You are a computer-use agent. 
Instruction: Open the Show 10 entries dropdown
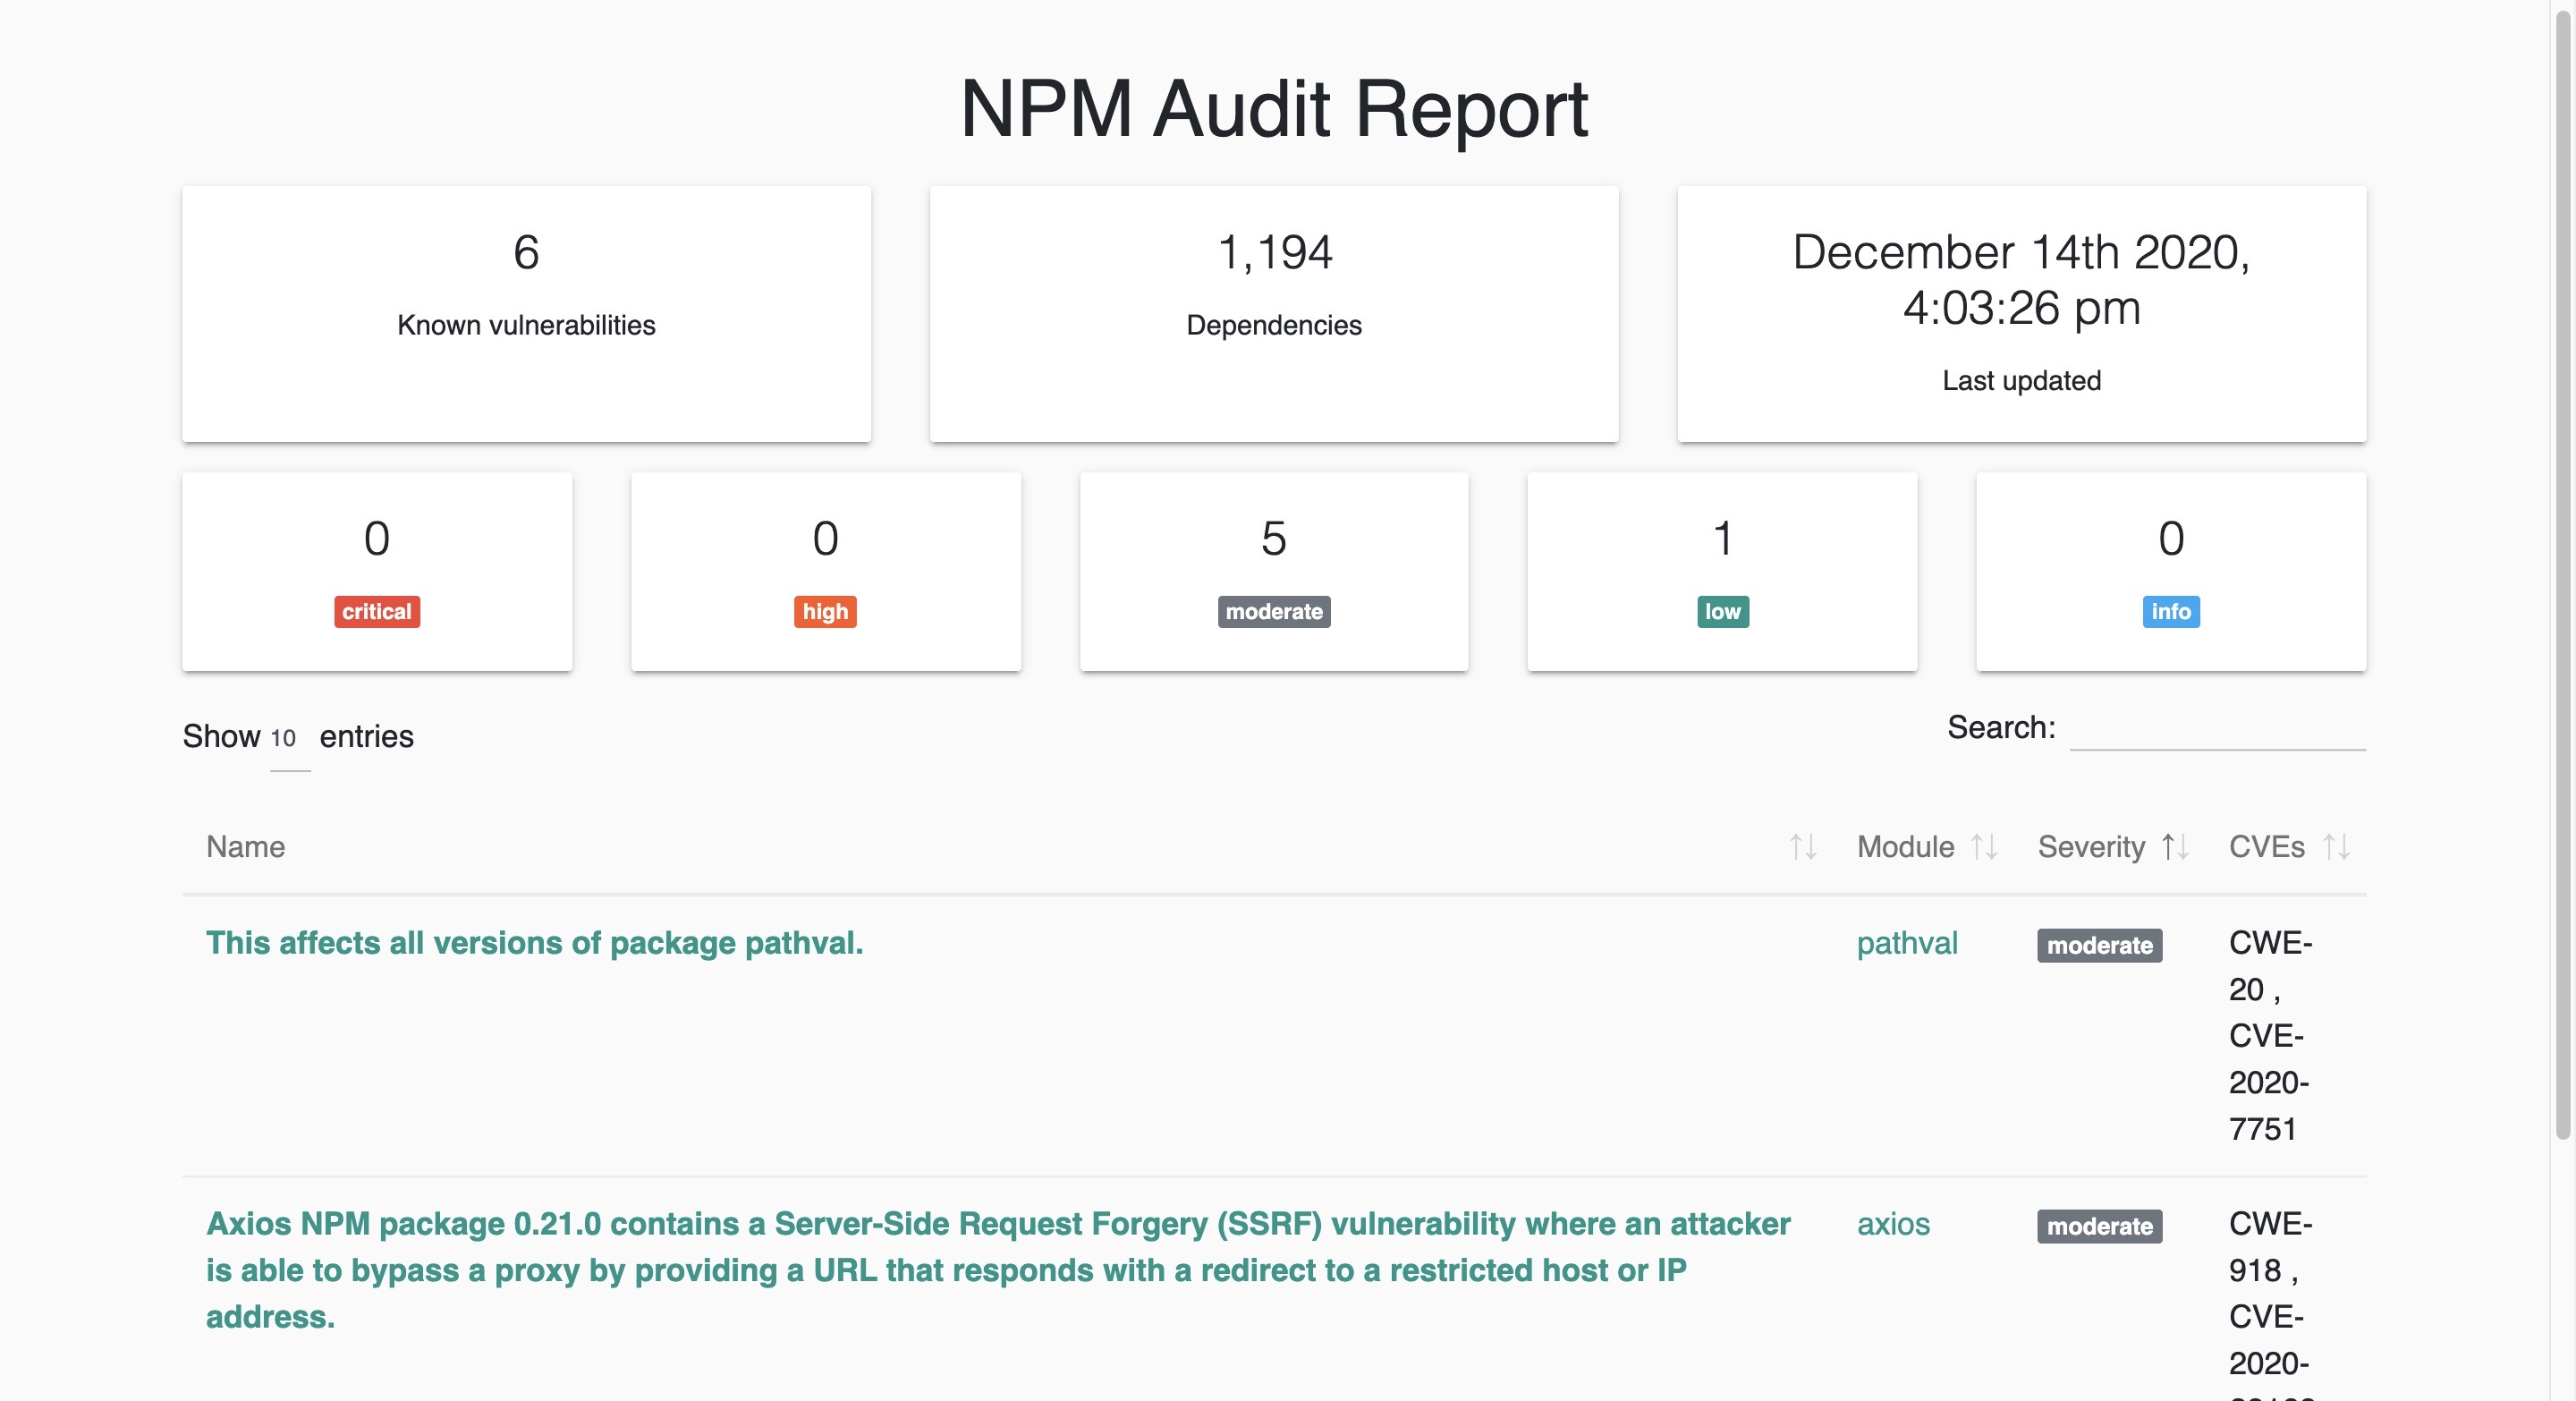pyautogui.click(x=288, y=739)
